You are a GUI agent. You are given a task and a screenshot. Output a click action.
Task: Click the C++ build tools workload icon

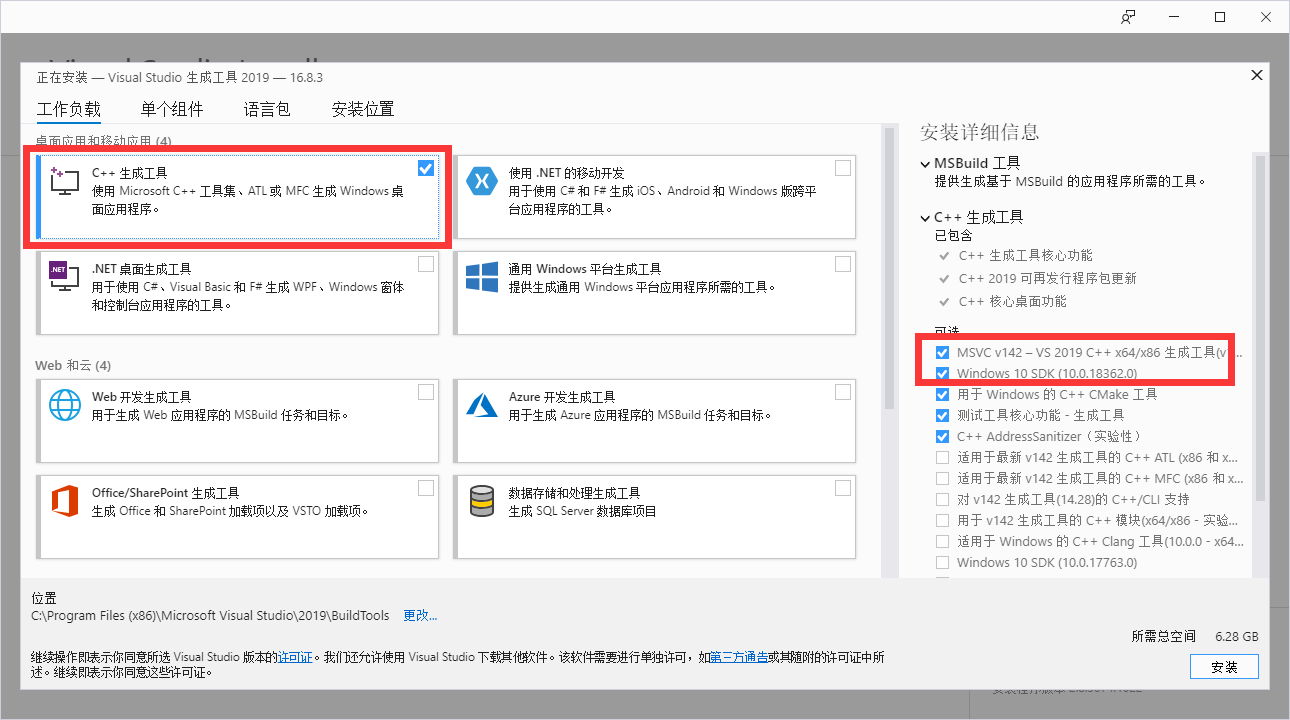click(x=64, y=182)
